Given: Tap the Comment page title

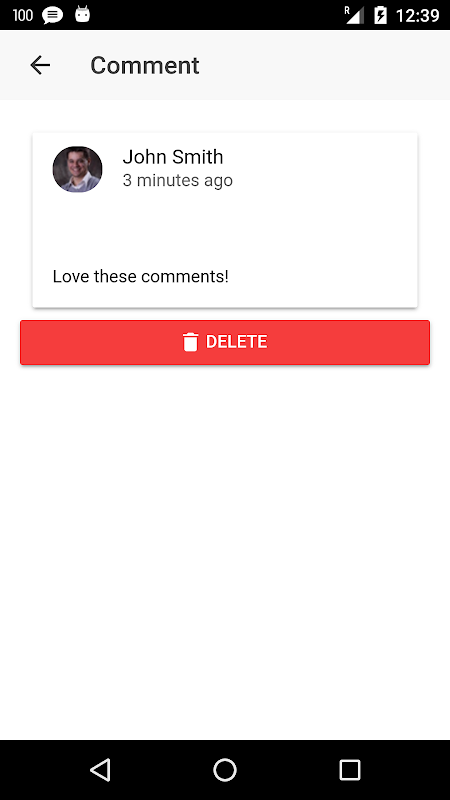Looking at the screenshot, I should click(x=145, y=65).
